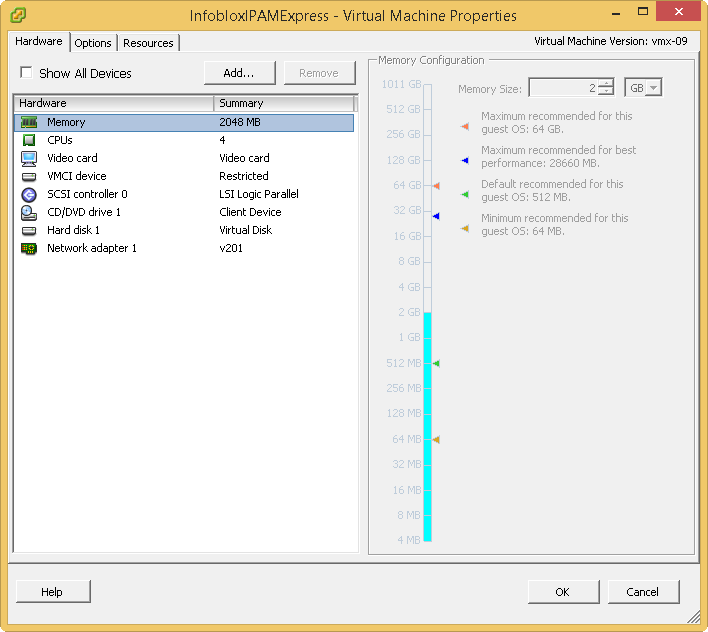The image size is (708, 632).
Task: Click the Remove button
Action: pyautogui.click(x=320, y=73)
